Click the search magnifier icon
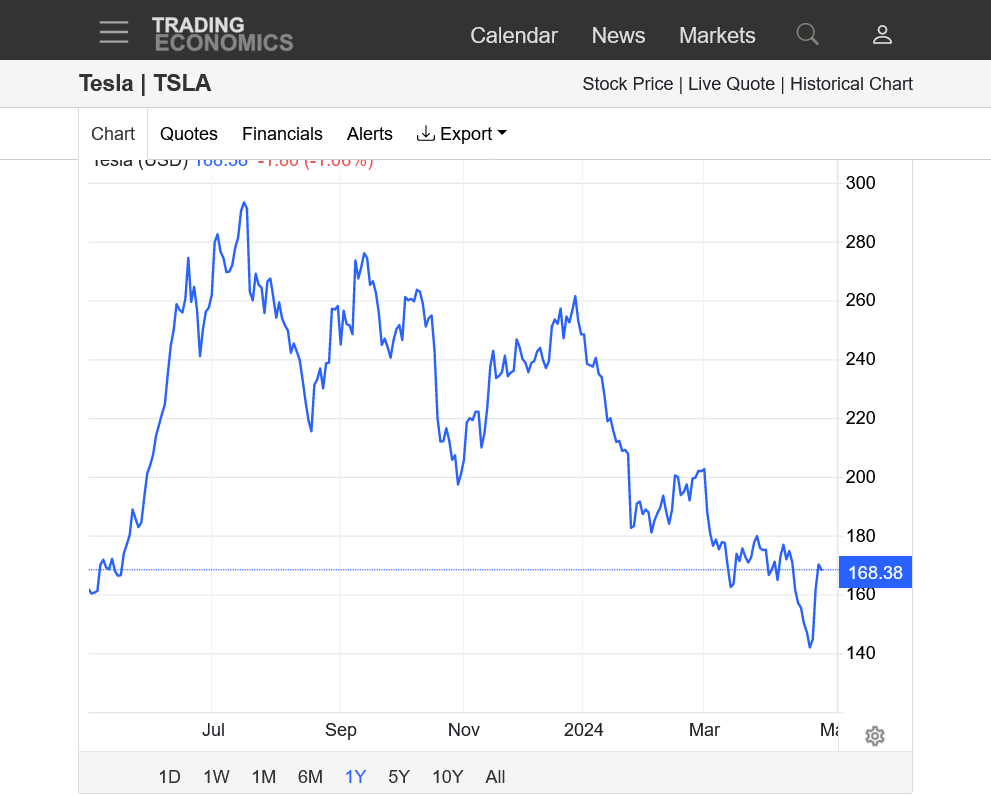Viewport: 991px width, 796px height. pyautogui.click(x=807, y=35)
